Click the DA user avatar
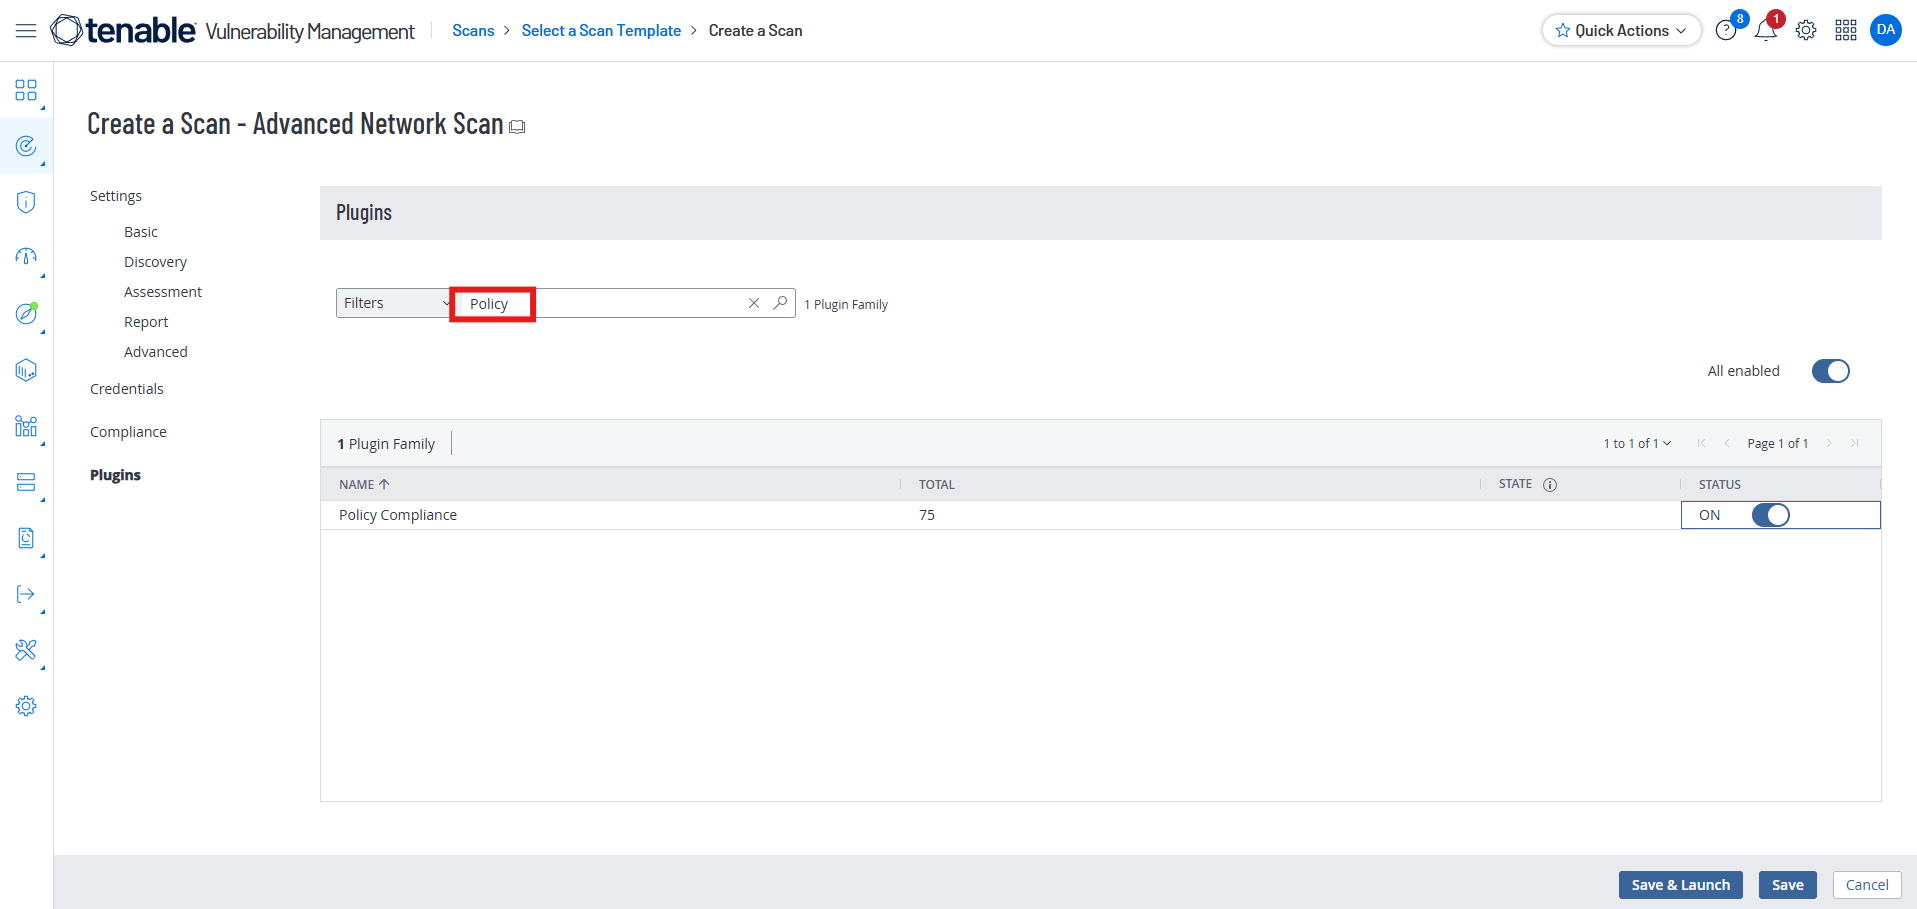Viewport: 1917px width, 909px height. tap(1885, 30)
